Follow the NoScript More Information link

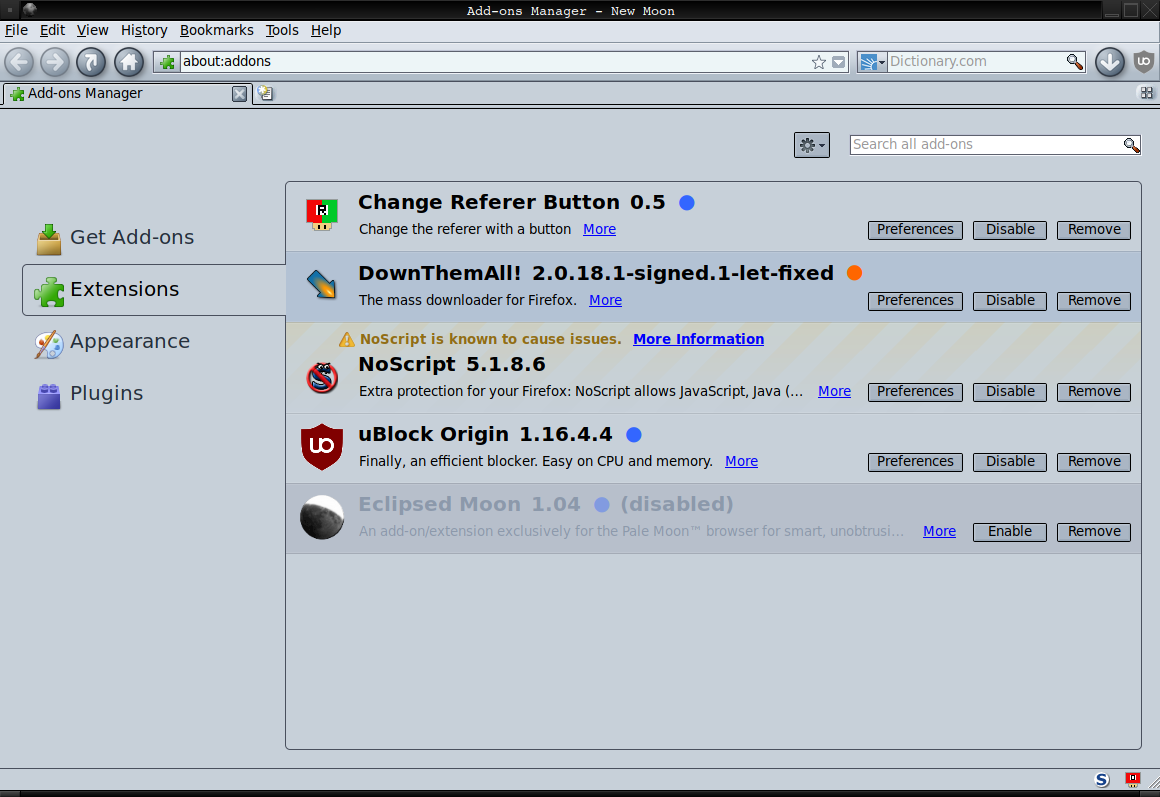pyautogui.click(x=698, y=339)
